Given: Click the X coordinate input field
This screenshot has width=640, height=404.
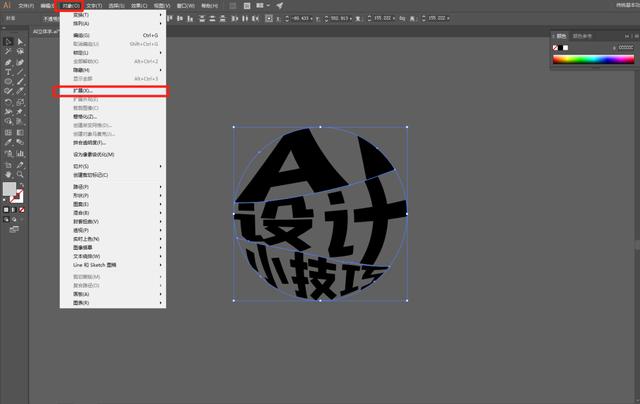Looking at the screenshot, I should (x=301, y=18).
